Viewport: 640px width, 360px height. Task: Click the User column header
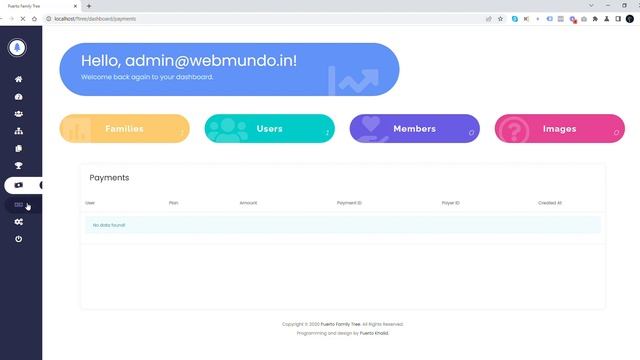[x=90, y=203]
